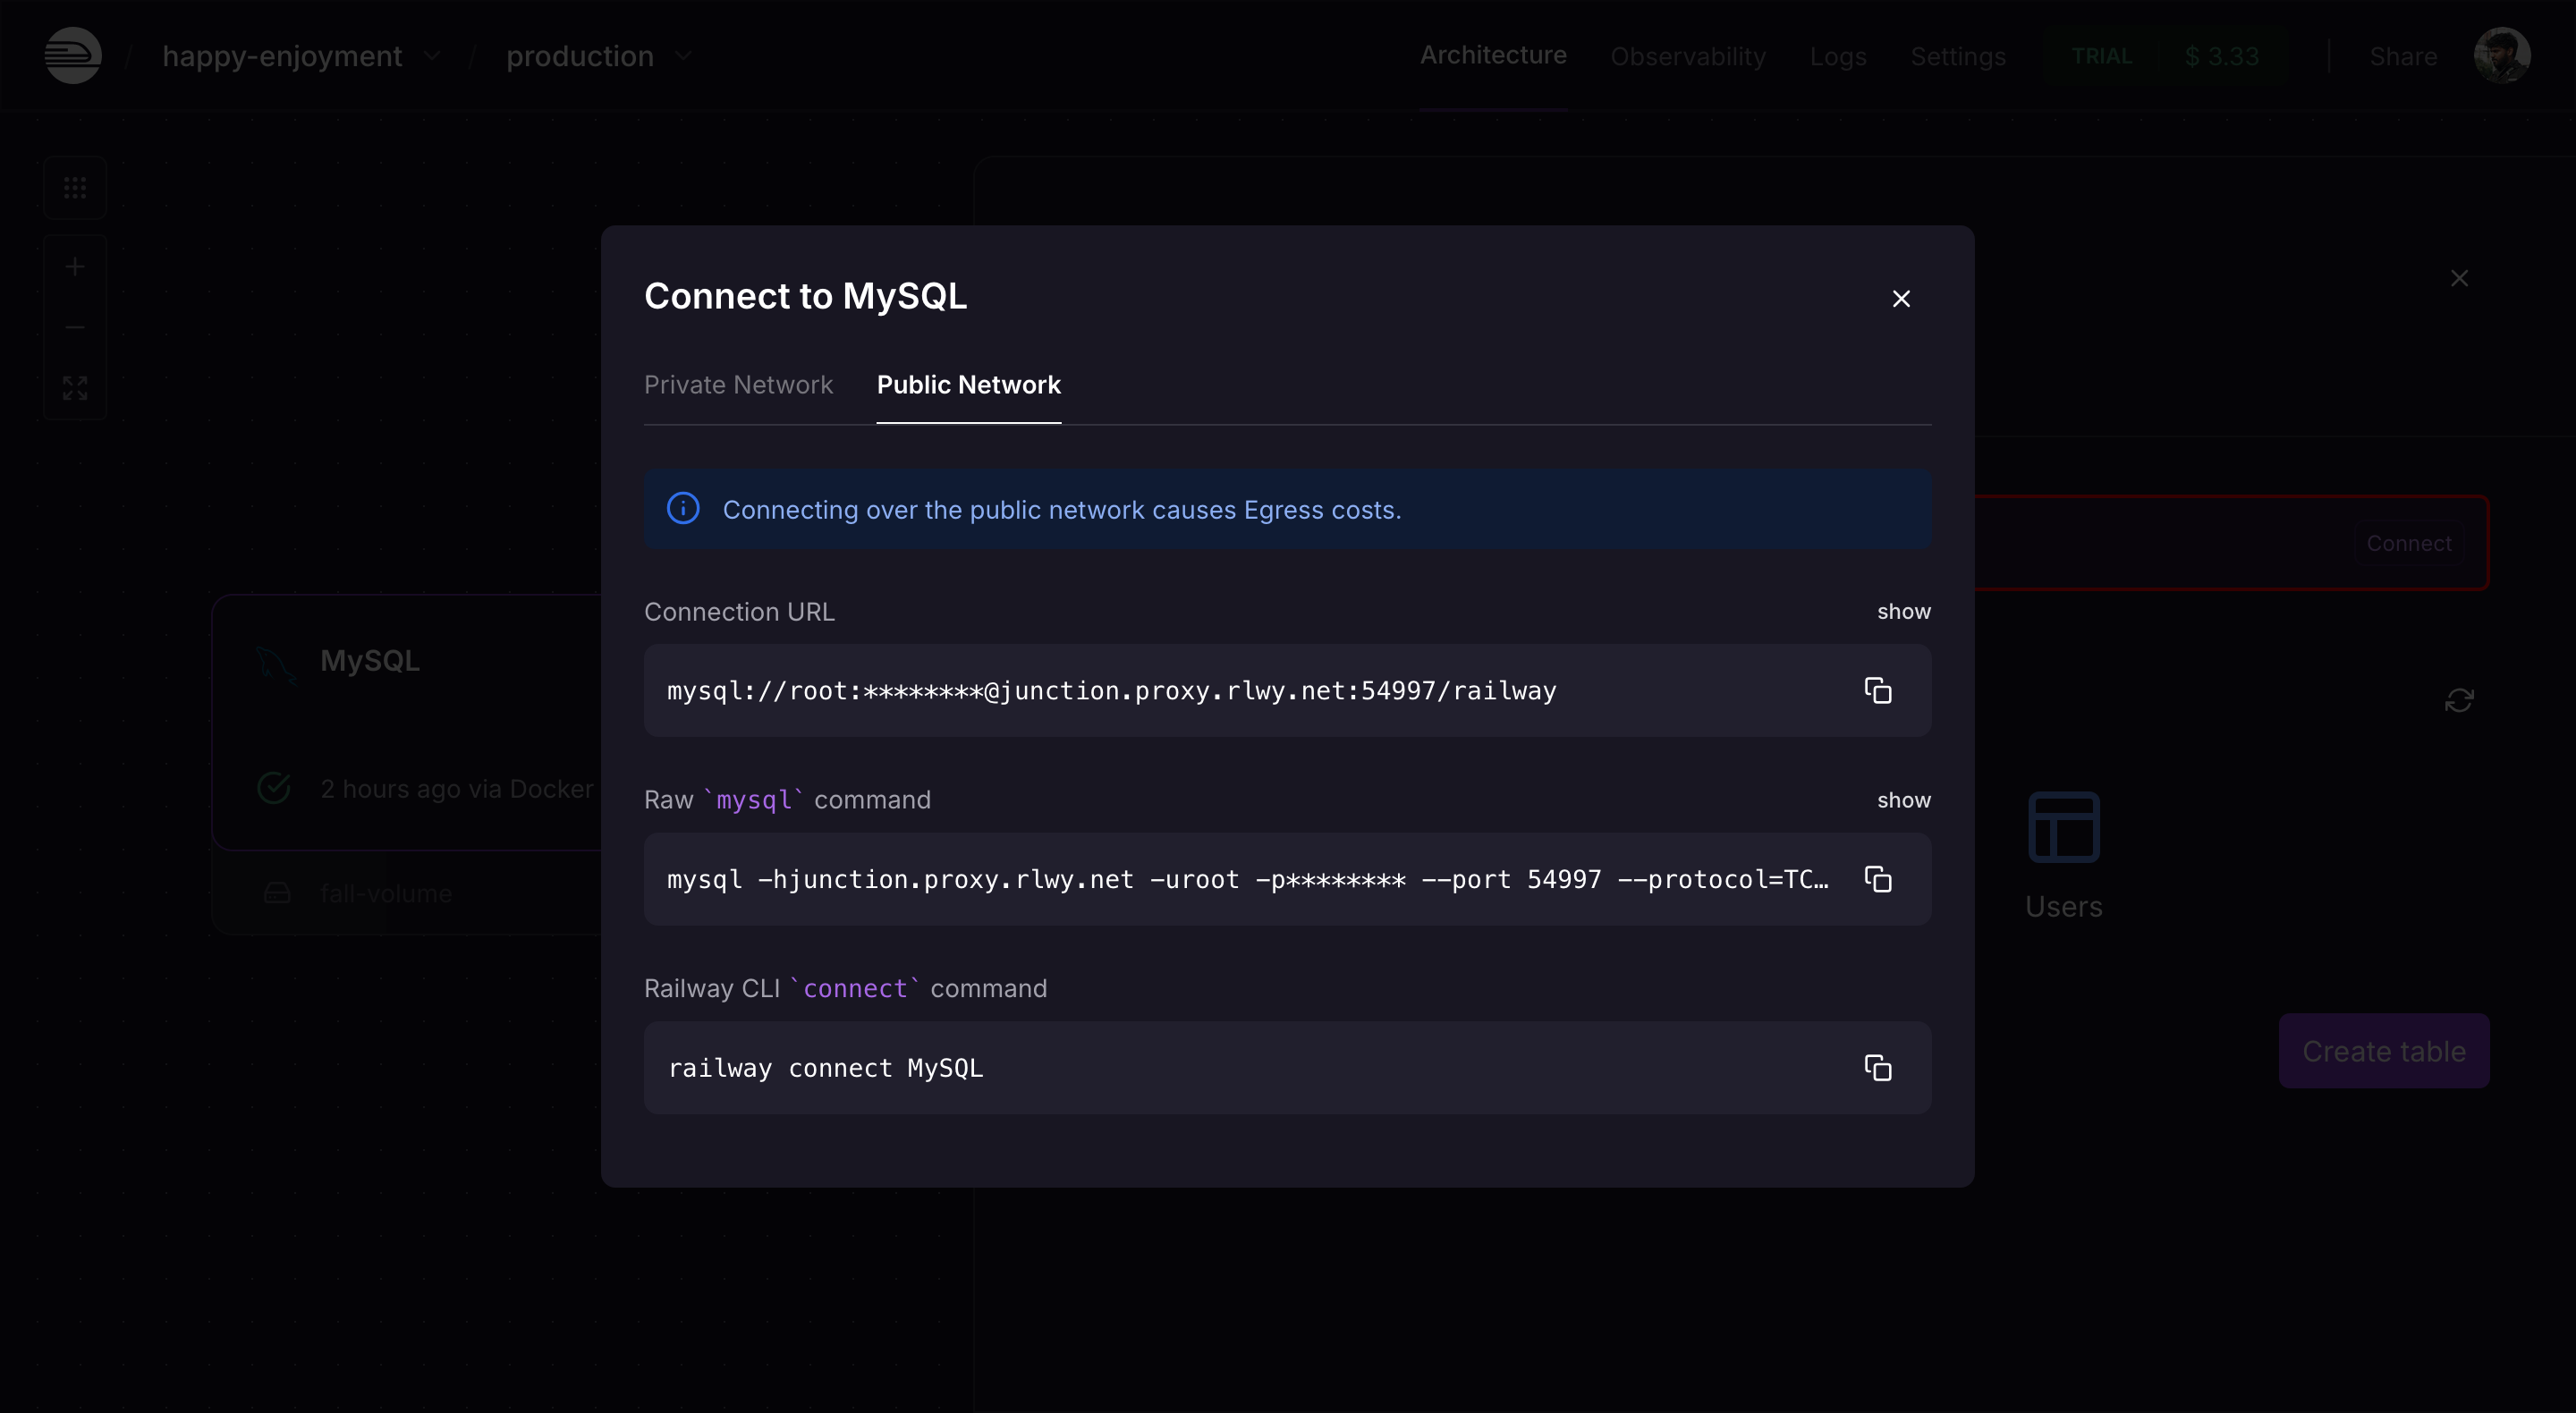Open the Railway logo home

click(73, 55)
